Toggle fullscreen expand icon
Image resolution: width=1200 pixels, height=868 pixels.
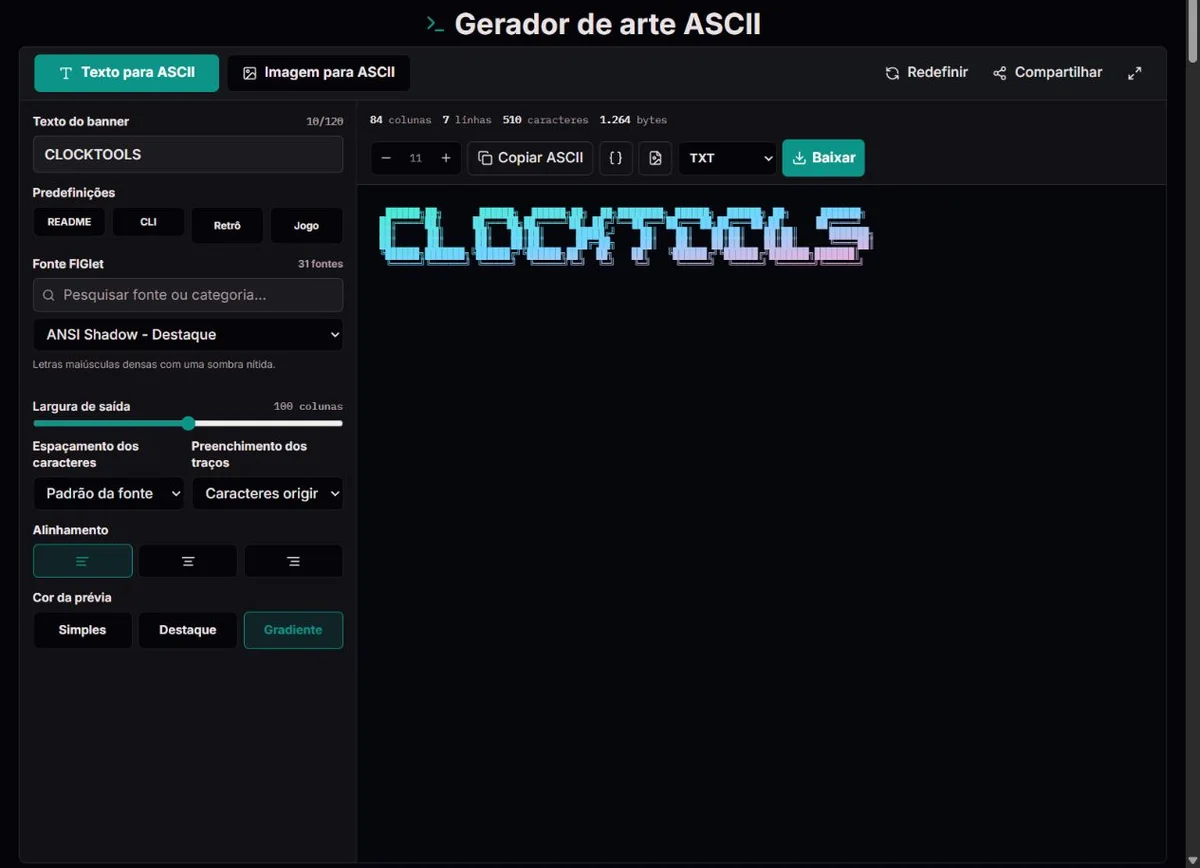pos(1135,73)
